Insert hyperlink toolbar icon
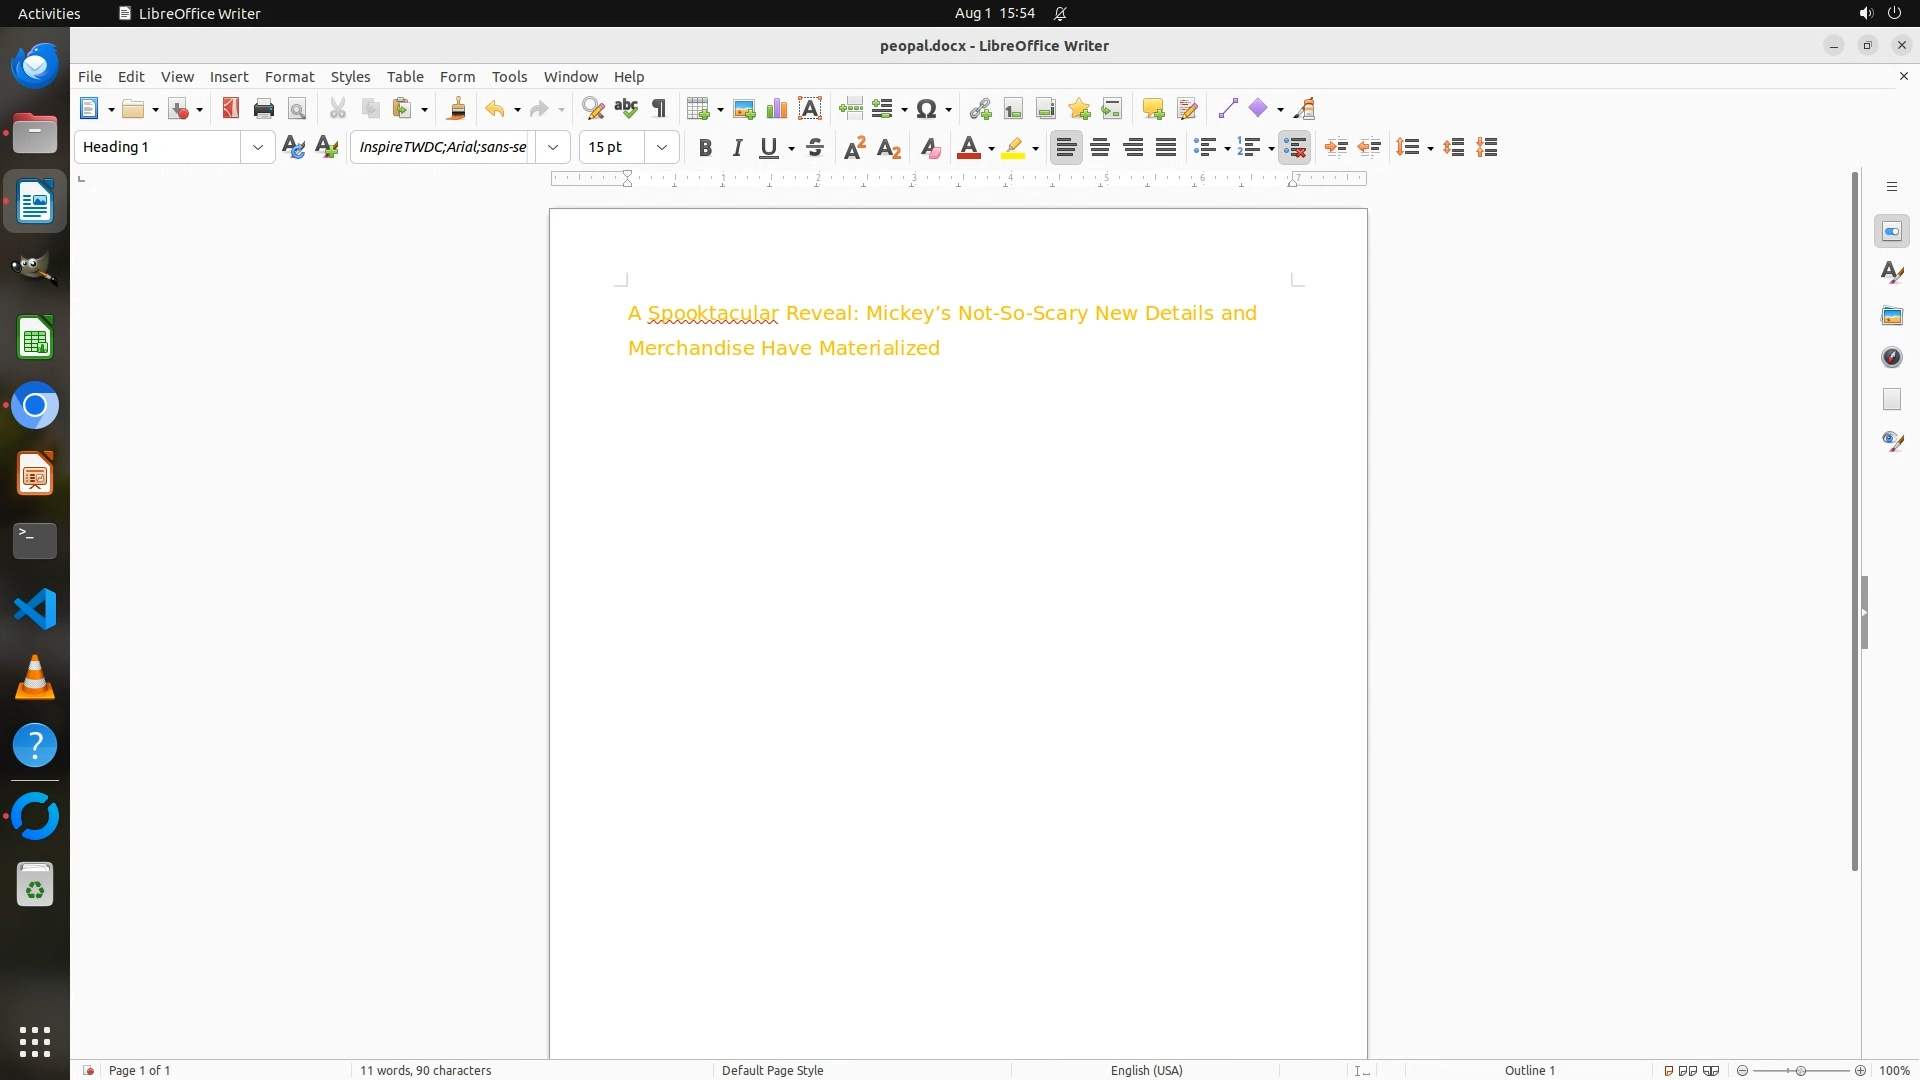The height and width of the screenshot is (1080, 1920). [980, 109]
